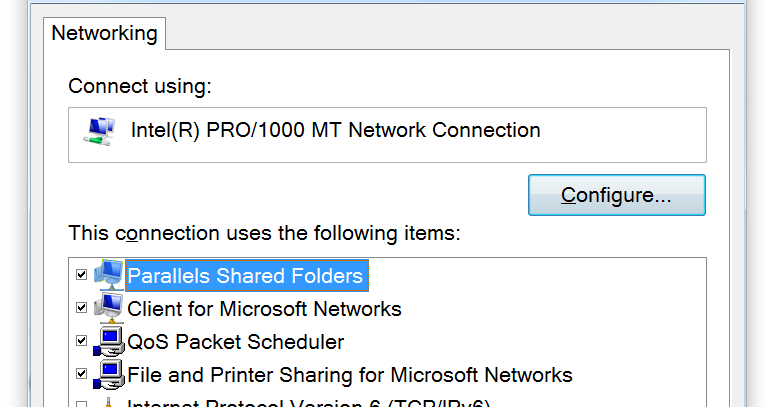
Task: Select Client for Microsoft Networks text label
Action: pyautogui.click(x=264, y=309)
